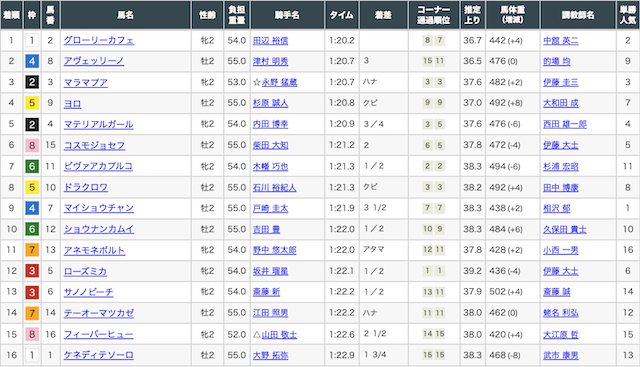Select jockey 柴田 大知
The height and width of the screenshot is (367, 640).
pyautogui.click(x=270, y=145)
